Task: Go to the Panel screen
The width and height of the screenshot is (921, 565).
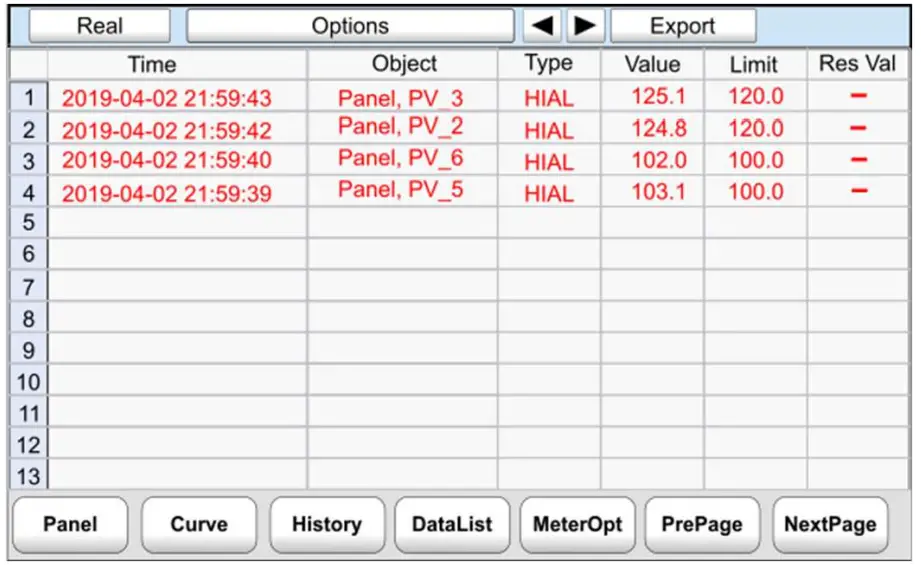Action: 70,524
